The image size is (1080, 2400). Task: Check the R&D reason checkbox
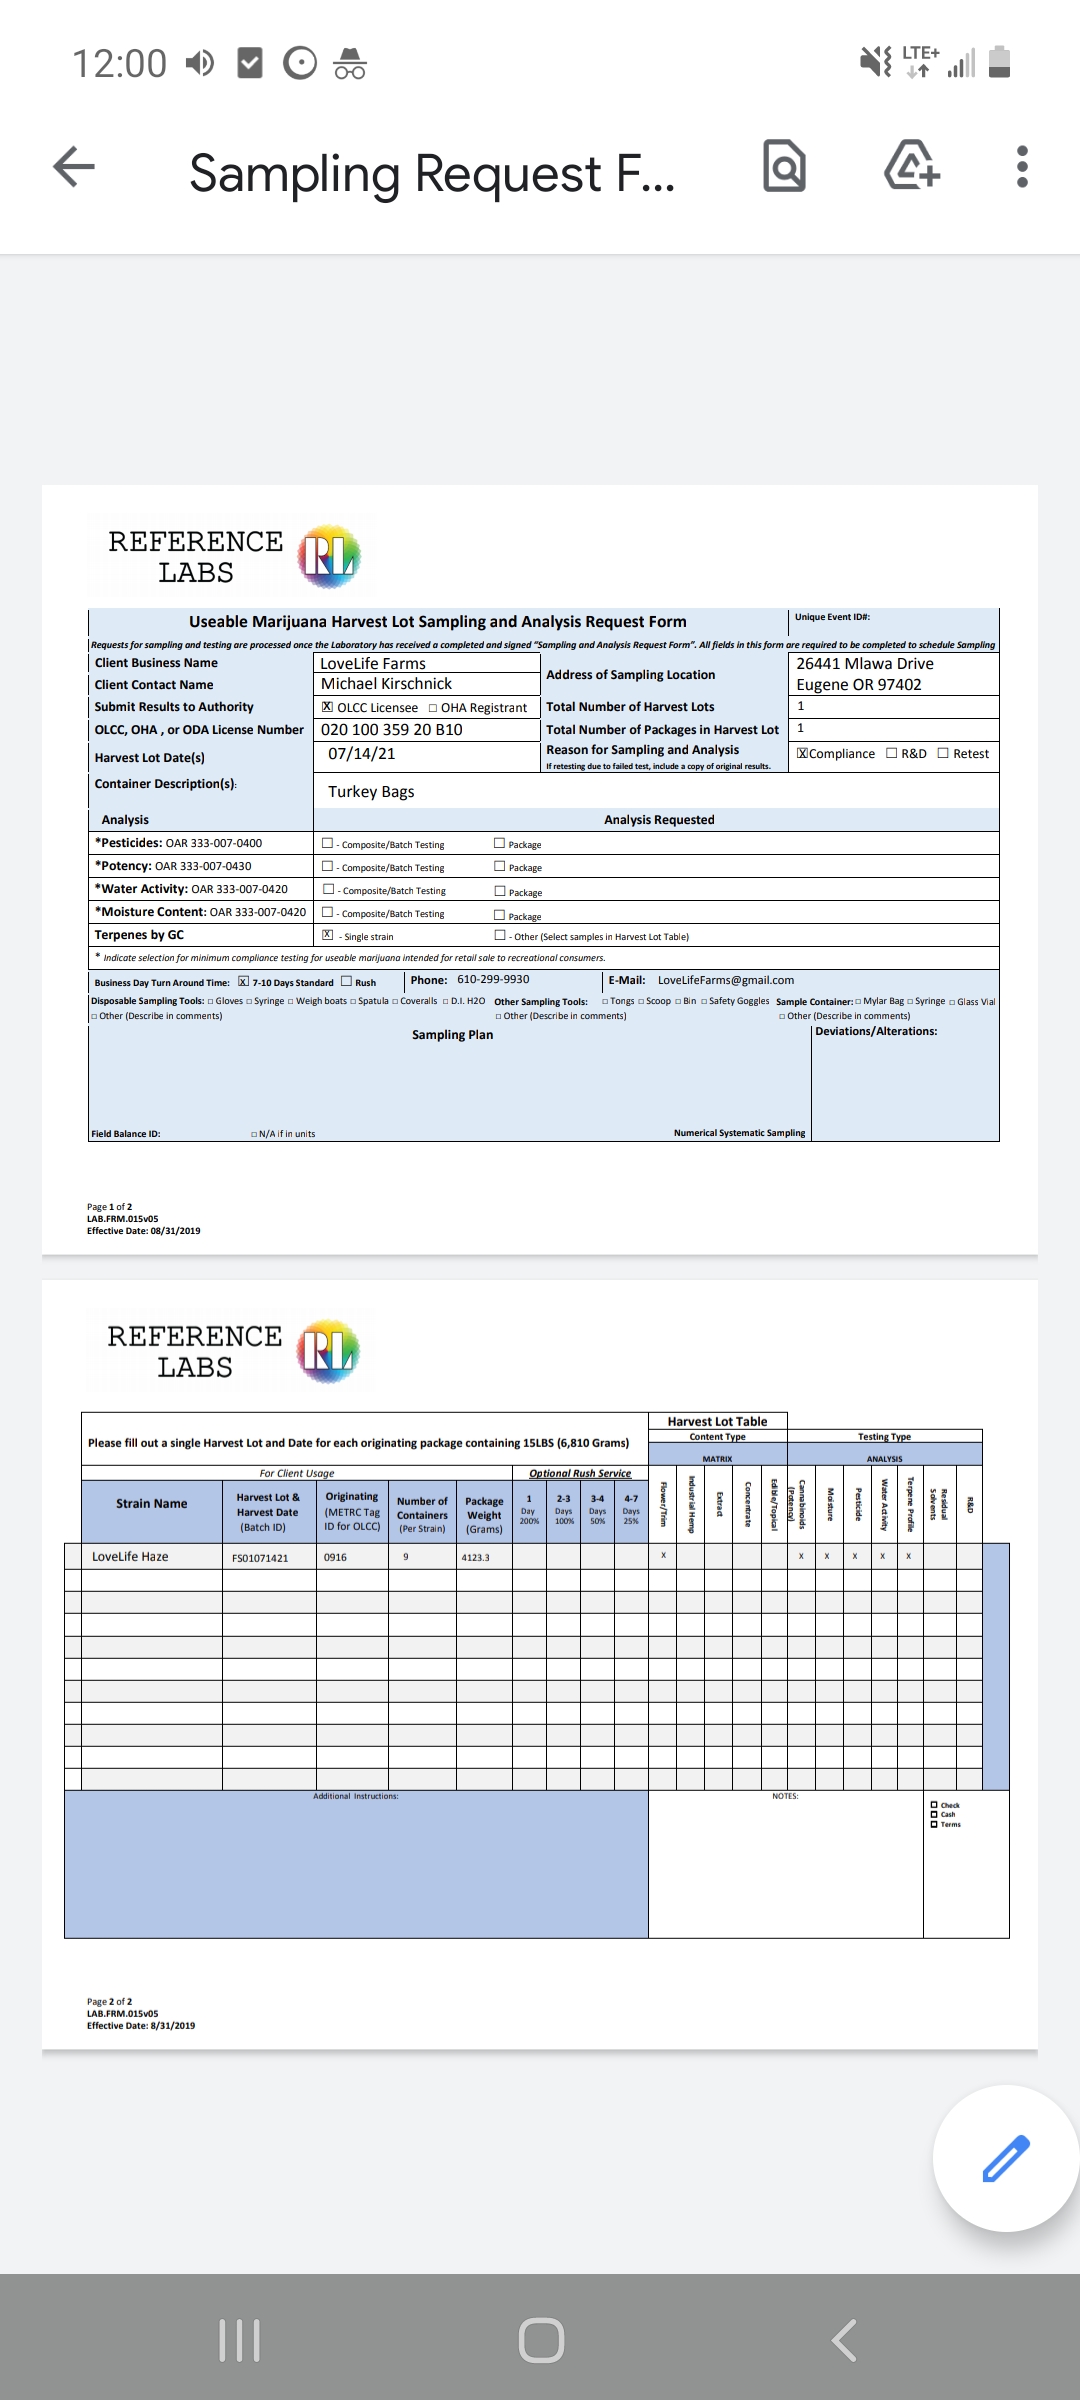(892, 753)
